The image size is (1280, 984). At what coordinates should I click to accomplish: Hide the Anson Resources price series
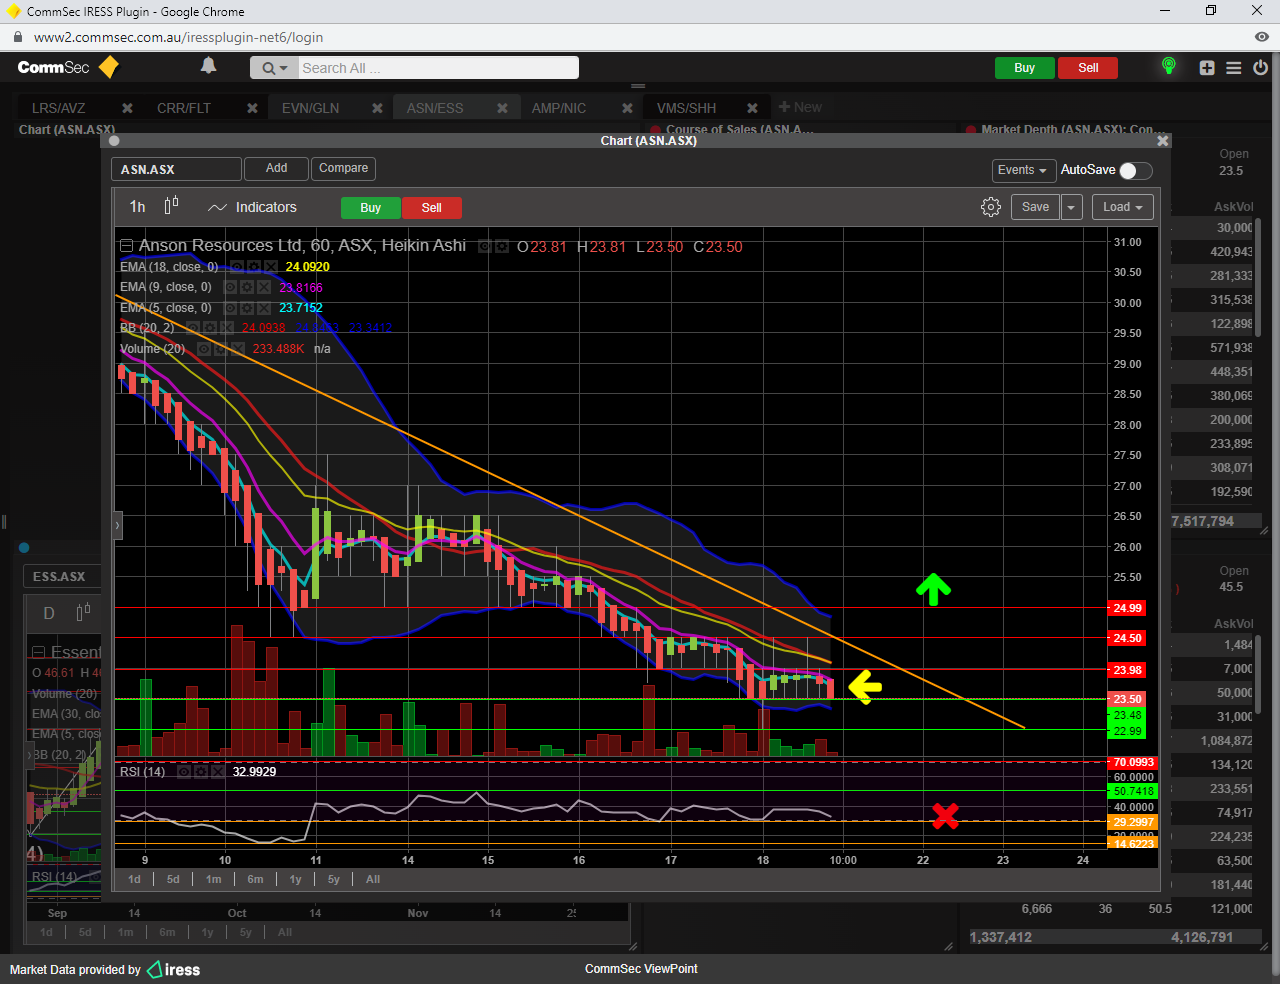coord(485,246)
